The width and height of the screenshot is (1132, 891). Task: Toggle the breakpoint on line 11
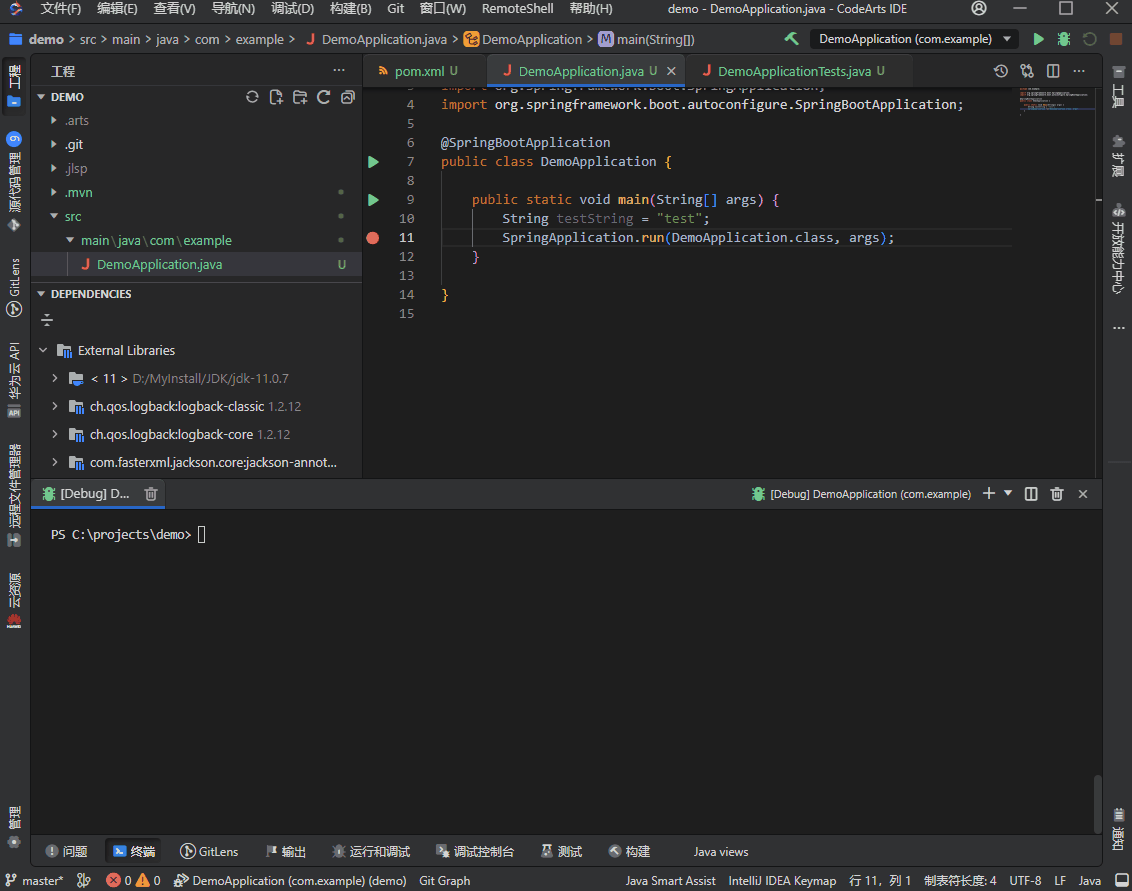tap(373, 238)
